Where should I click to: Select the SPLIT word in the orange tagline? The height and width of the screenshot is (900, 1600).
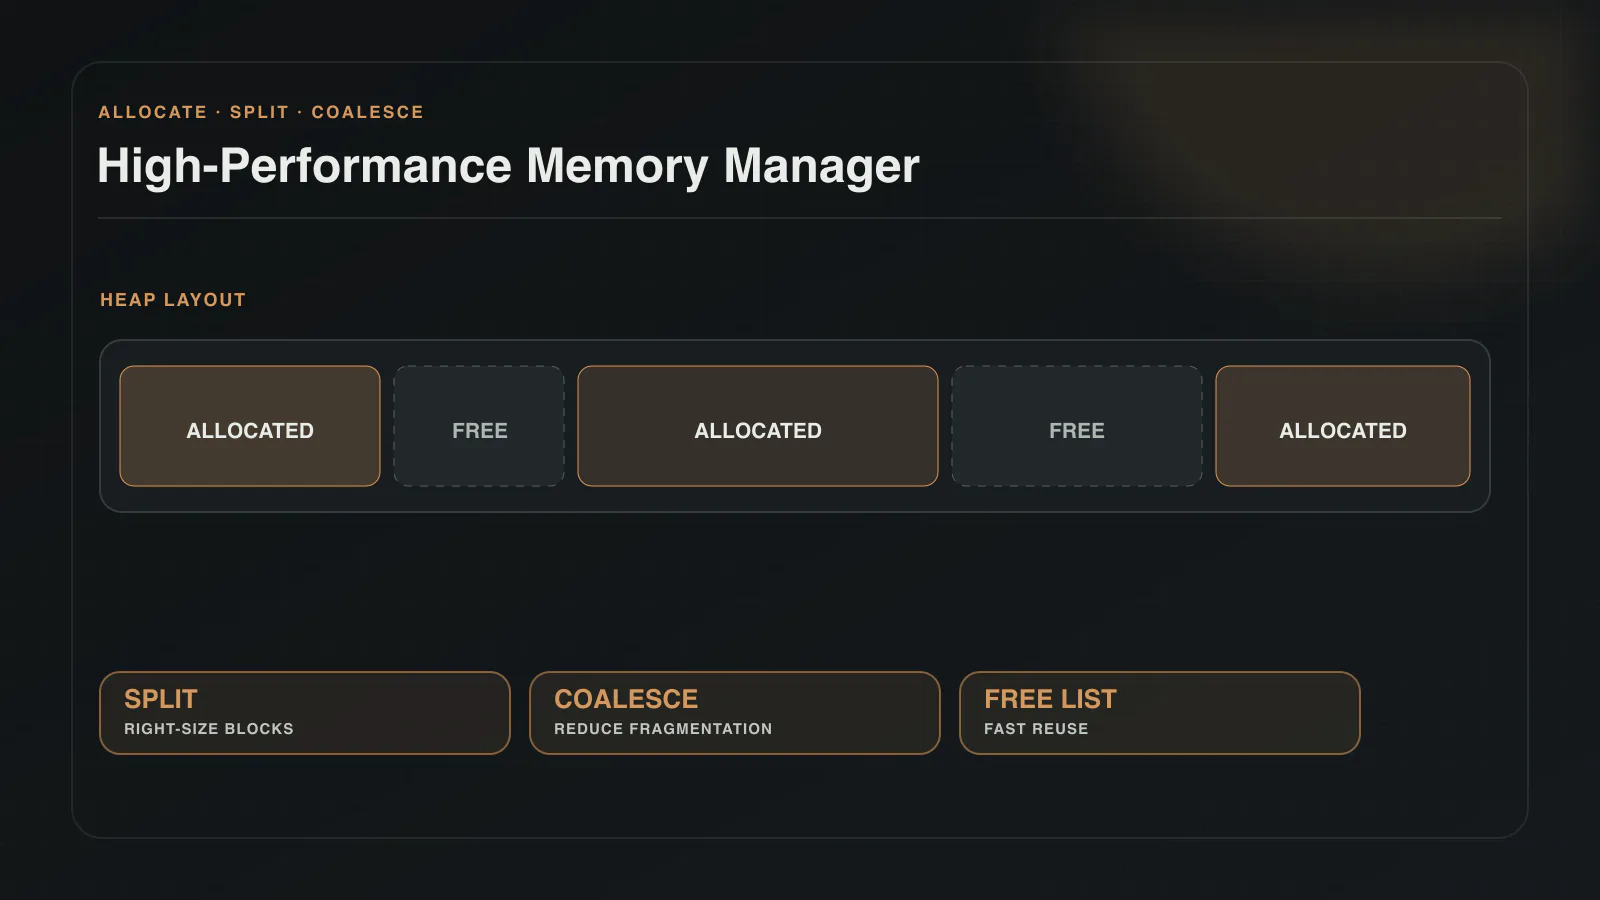259,112
